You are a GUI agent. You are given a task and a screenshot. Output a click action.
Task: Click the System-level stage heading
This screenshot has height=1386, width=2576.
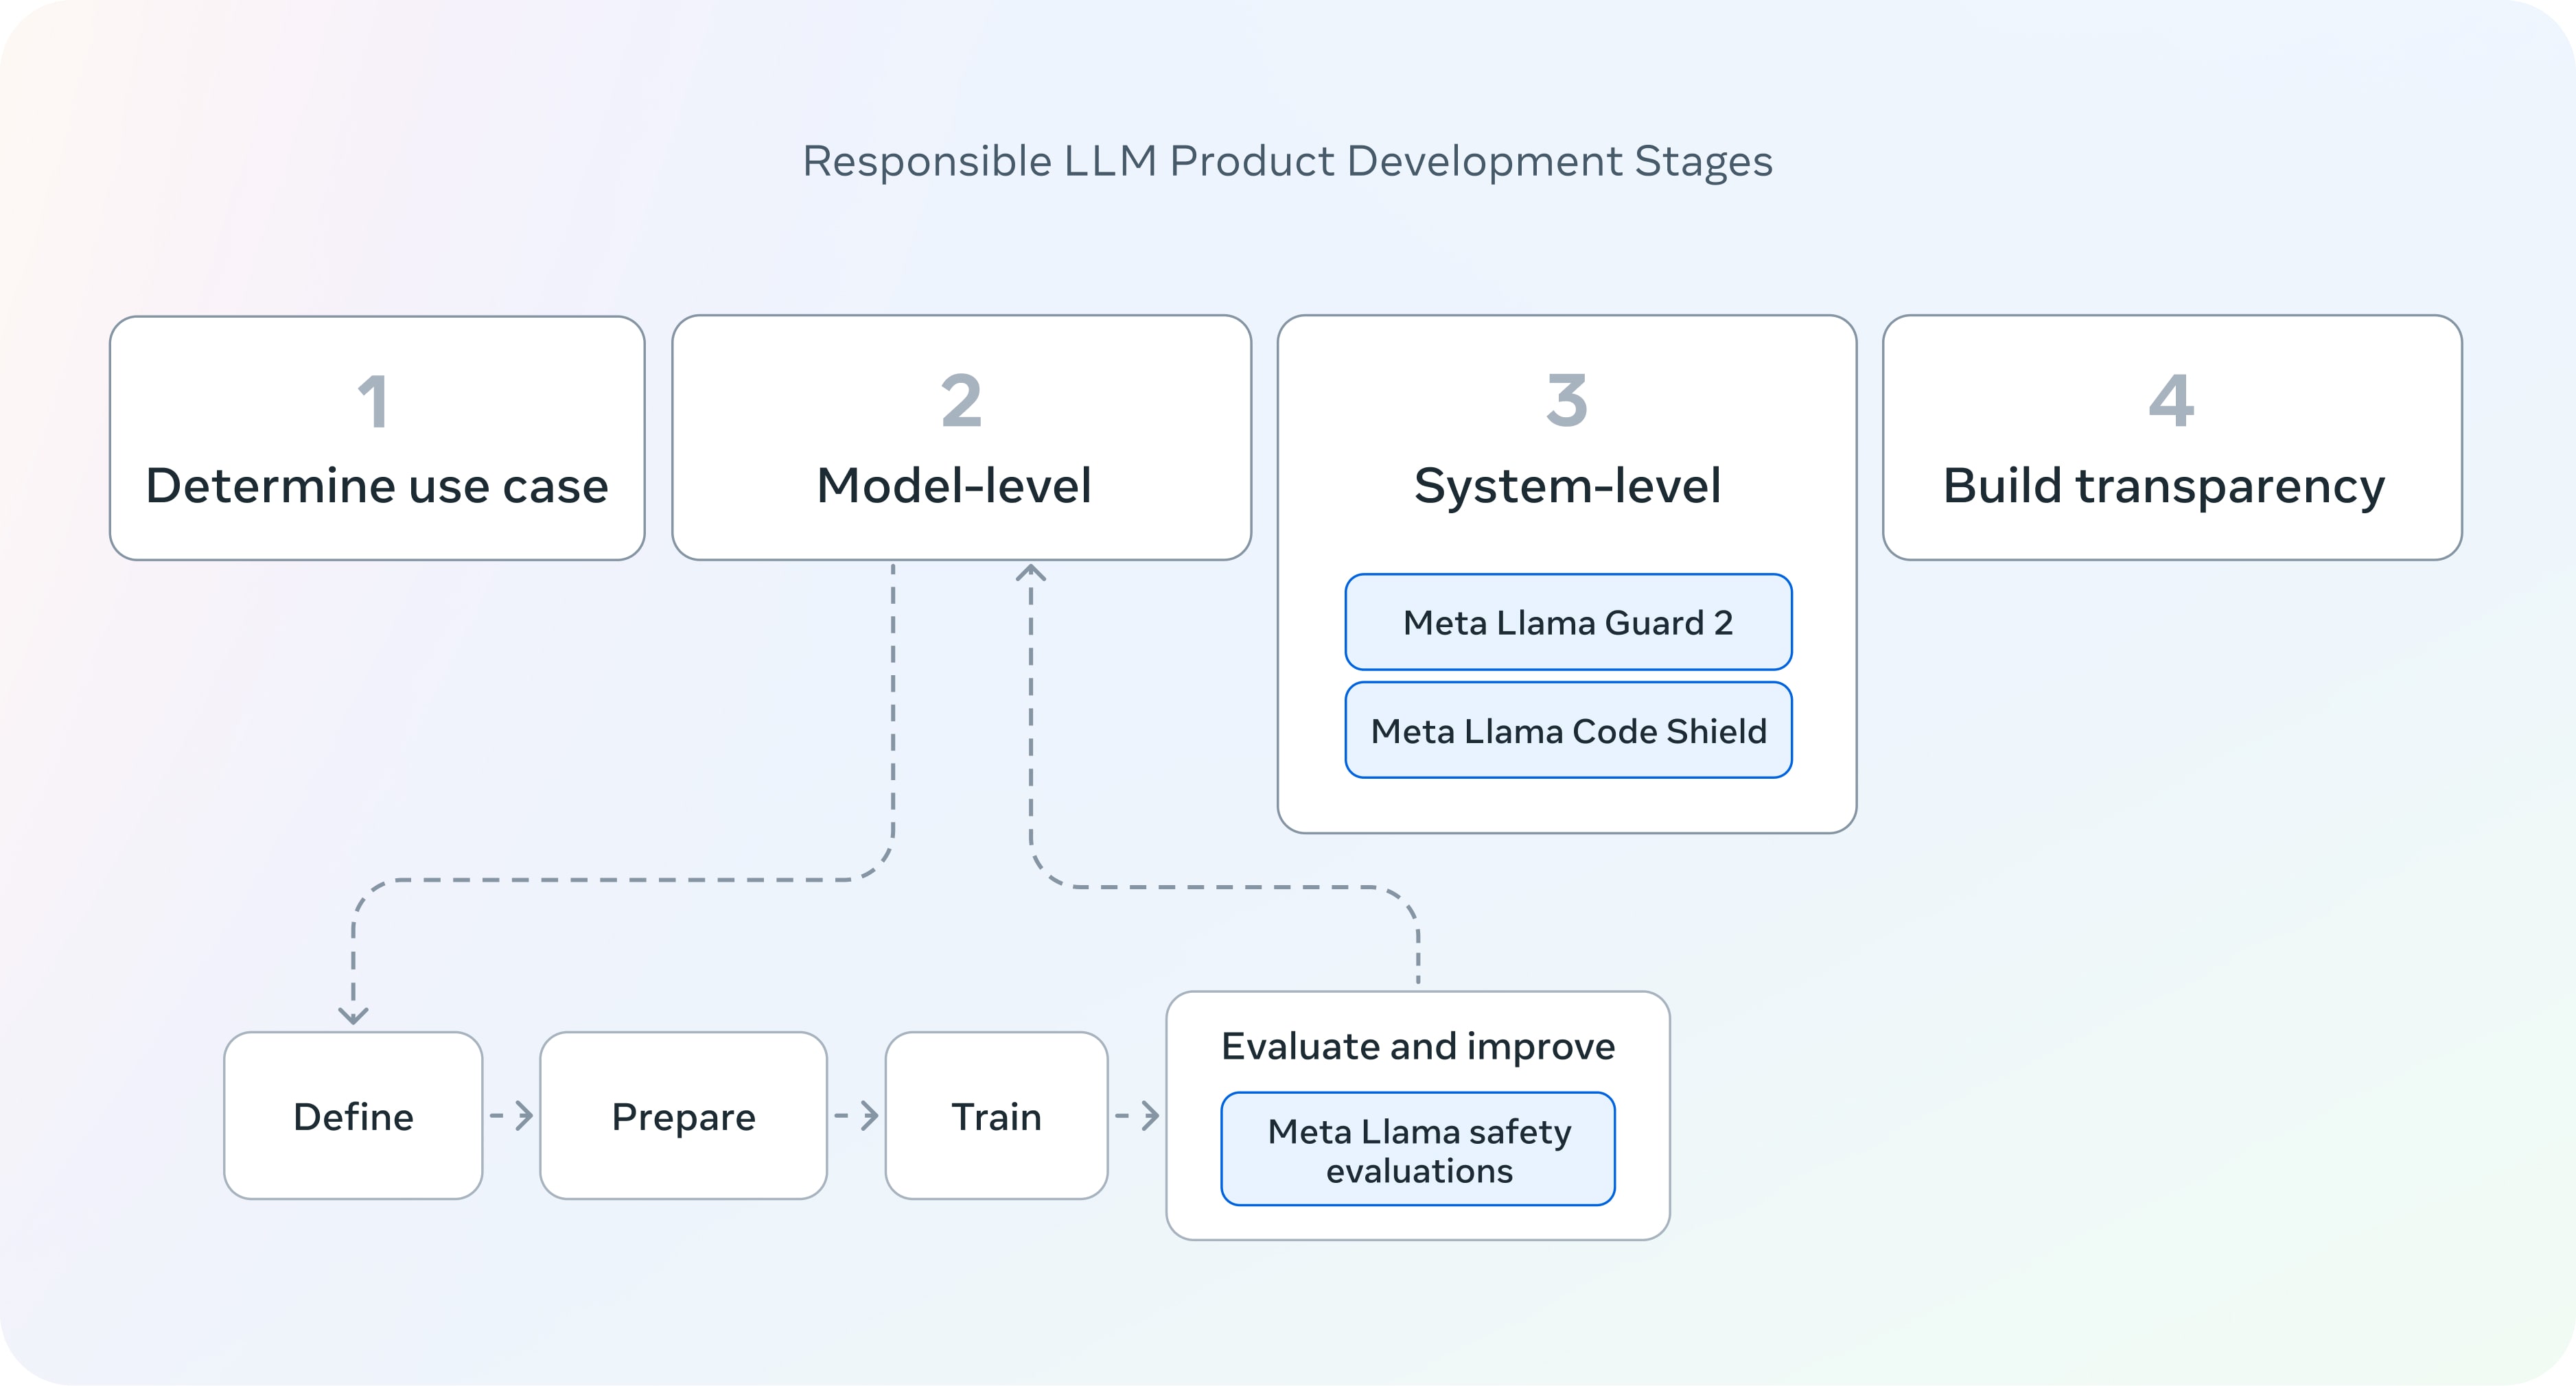[x=1567, y=486]
